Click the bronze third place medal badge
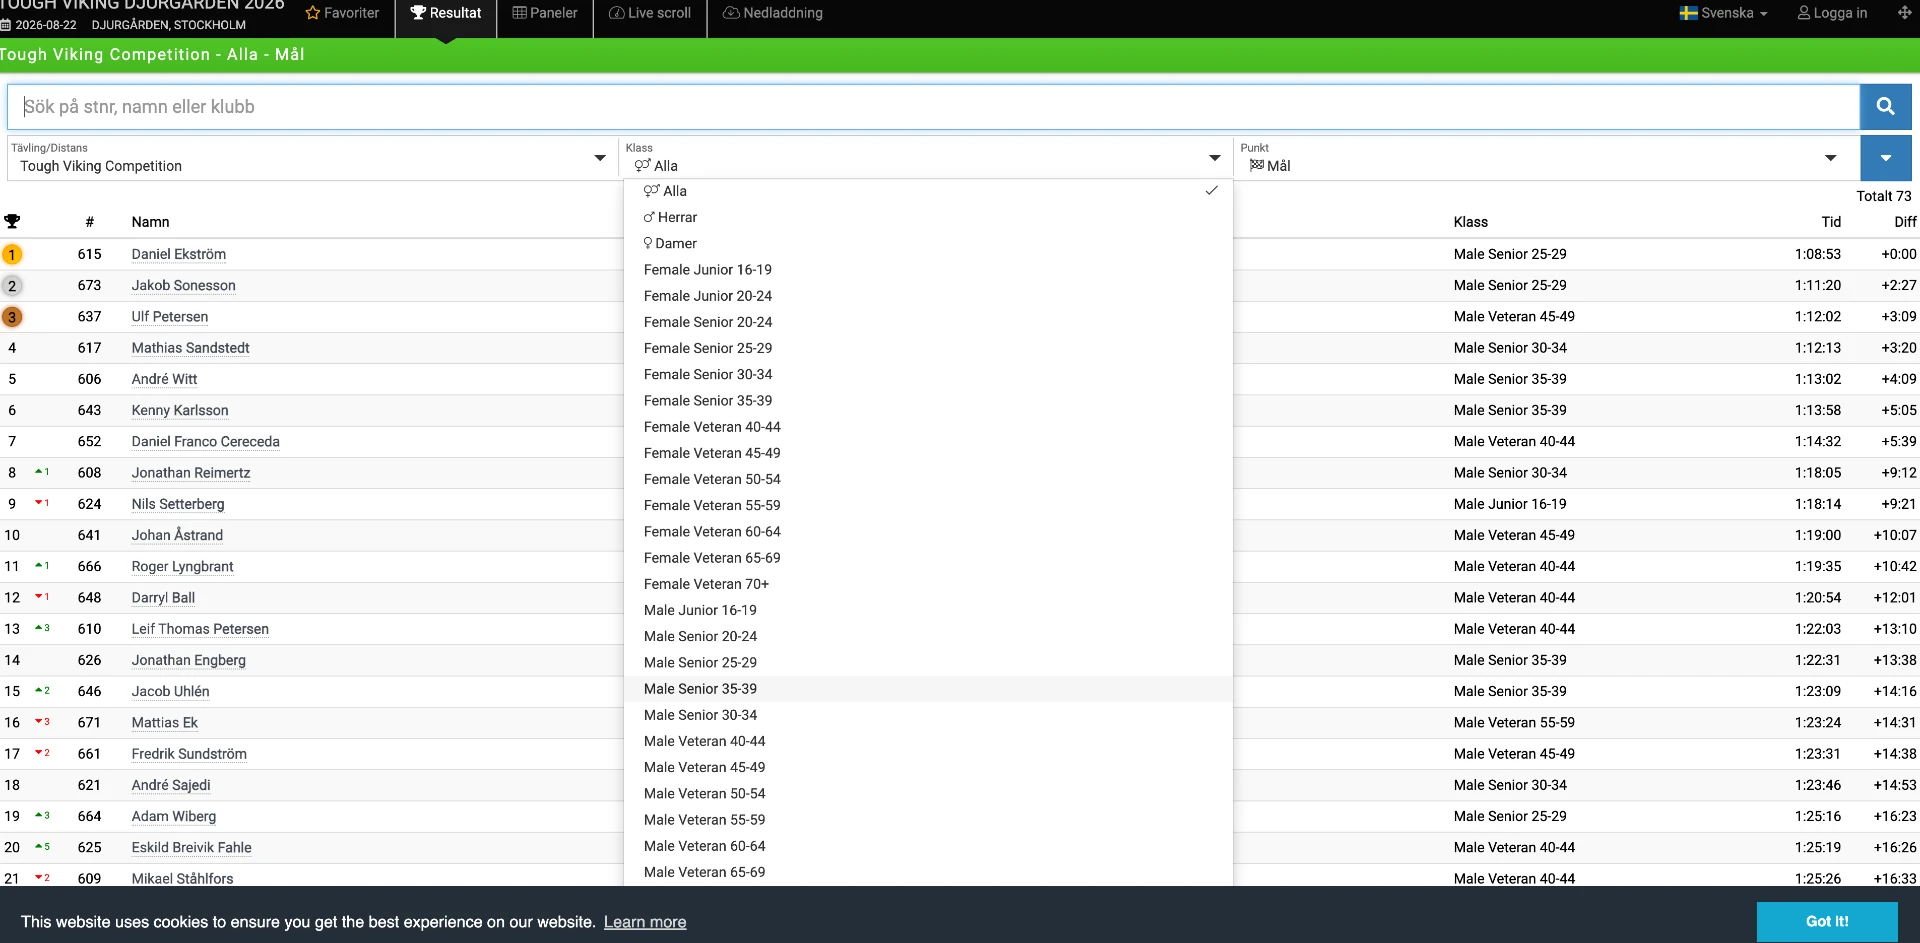This screenshot has height=943, width=1920. point(12,317)
